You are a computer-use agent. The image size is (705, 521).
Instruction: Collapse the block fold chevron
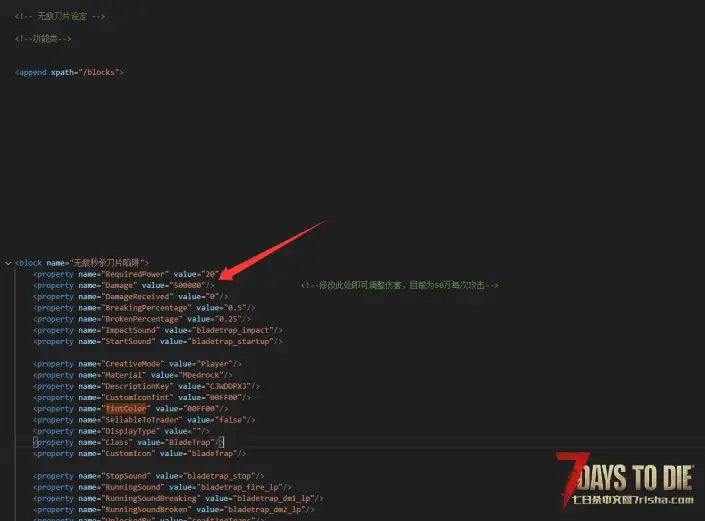[8, 262]
